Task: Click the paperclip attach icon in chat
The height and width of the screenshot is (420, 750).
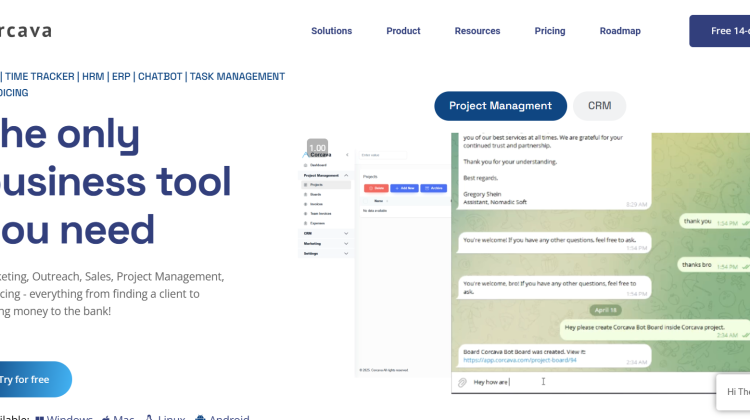Action: pyautogui.click(x=462, y=382)
